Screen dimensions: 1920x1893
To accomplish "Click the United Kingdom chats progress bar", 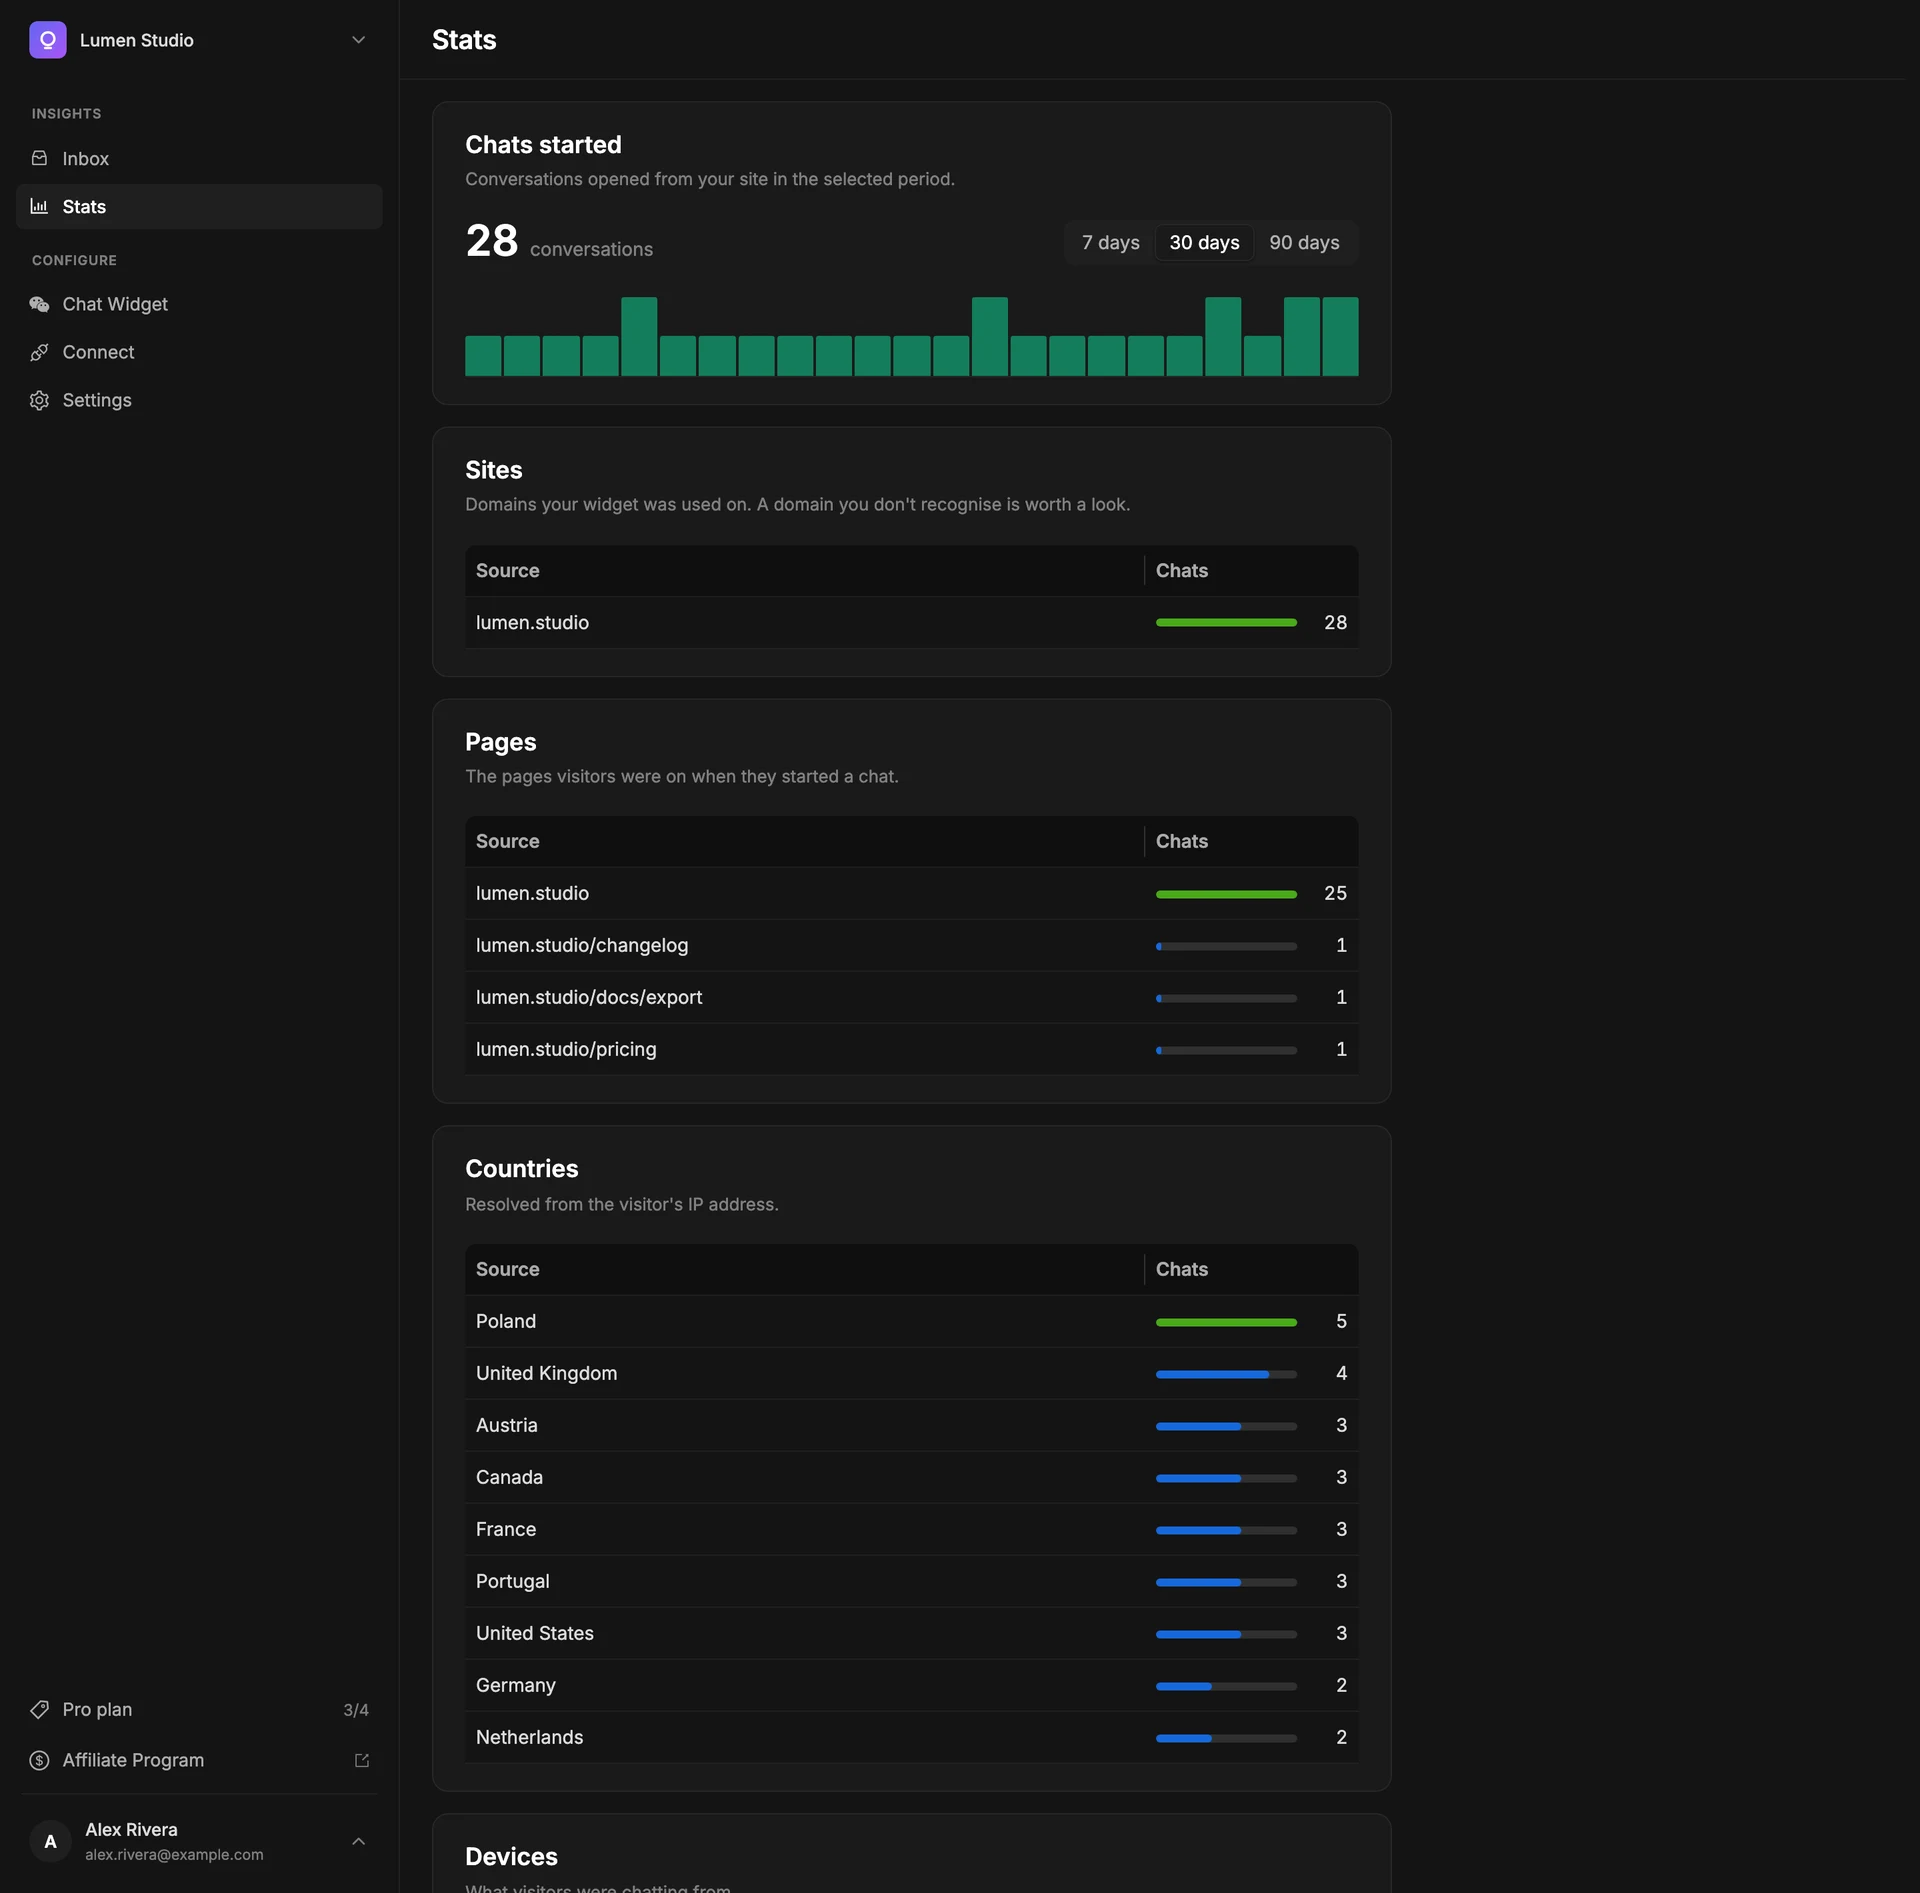I will point(1226,1374).
